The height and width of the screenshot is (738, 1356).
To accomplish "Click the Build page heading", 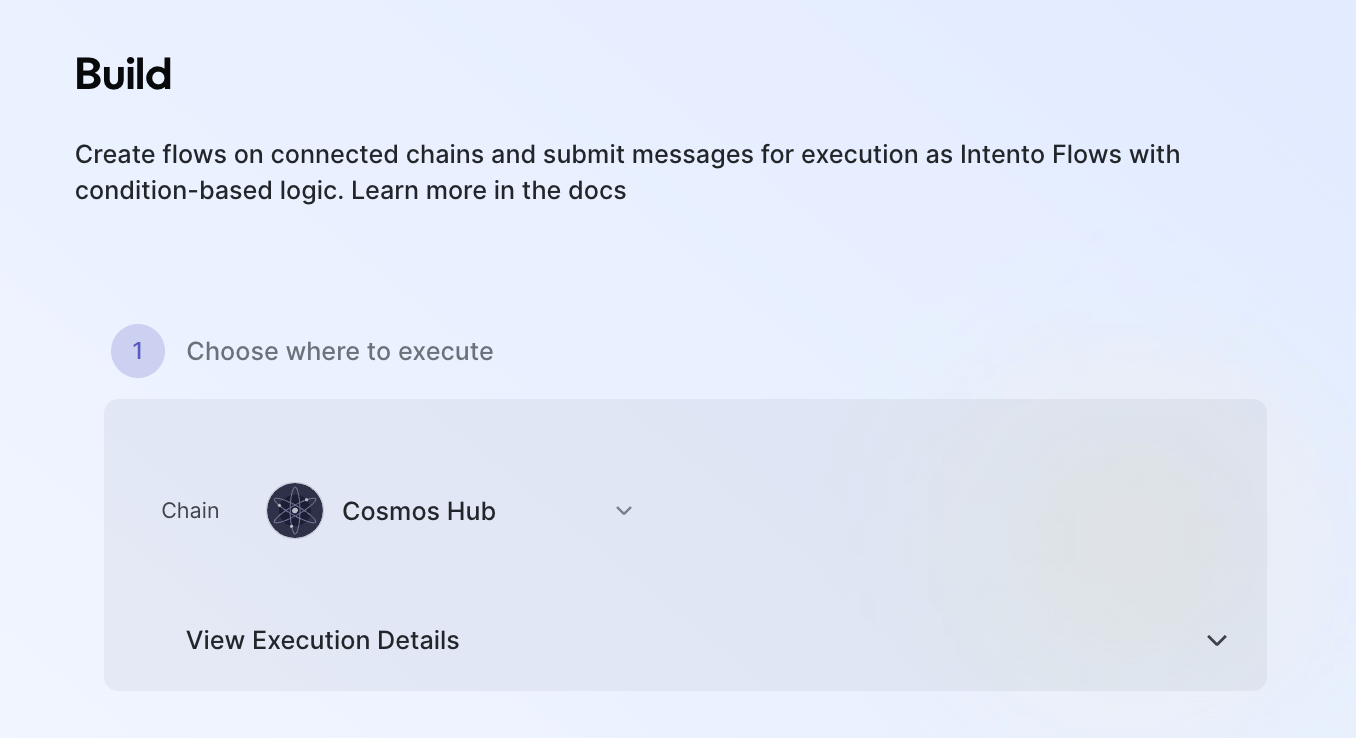I will (123, 75).
